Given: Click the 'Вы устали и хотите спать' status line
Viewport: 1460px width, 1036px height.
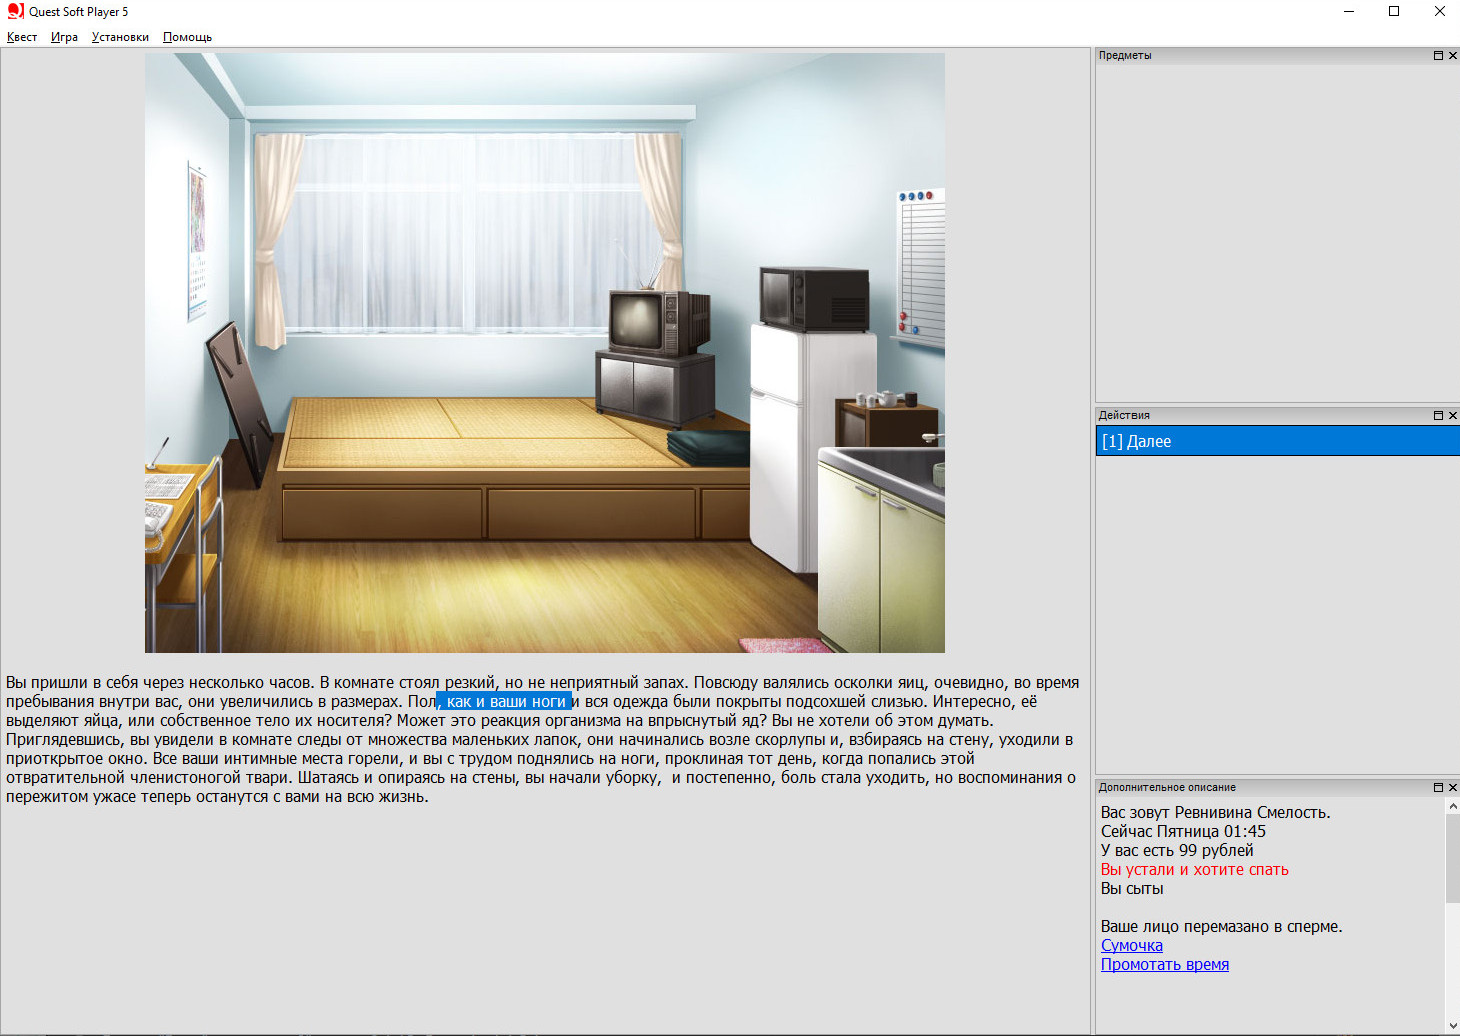Looking at the screenshot, I should coord(1194,869).
